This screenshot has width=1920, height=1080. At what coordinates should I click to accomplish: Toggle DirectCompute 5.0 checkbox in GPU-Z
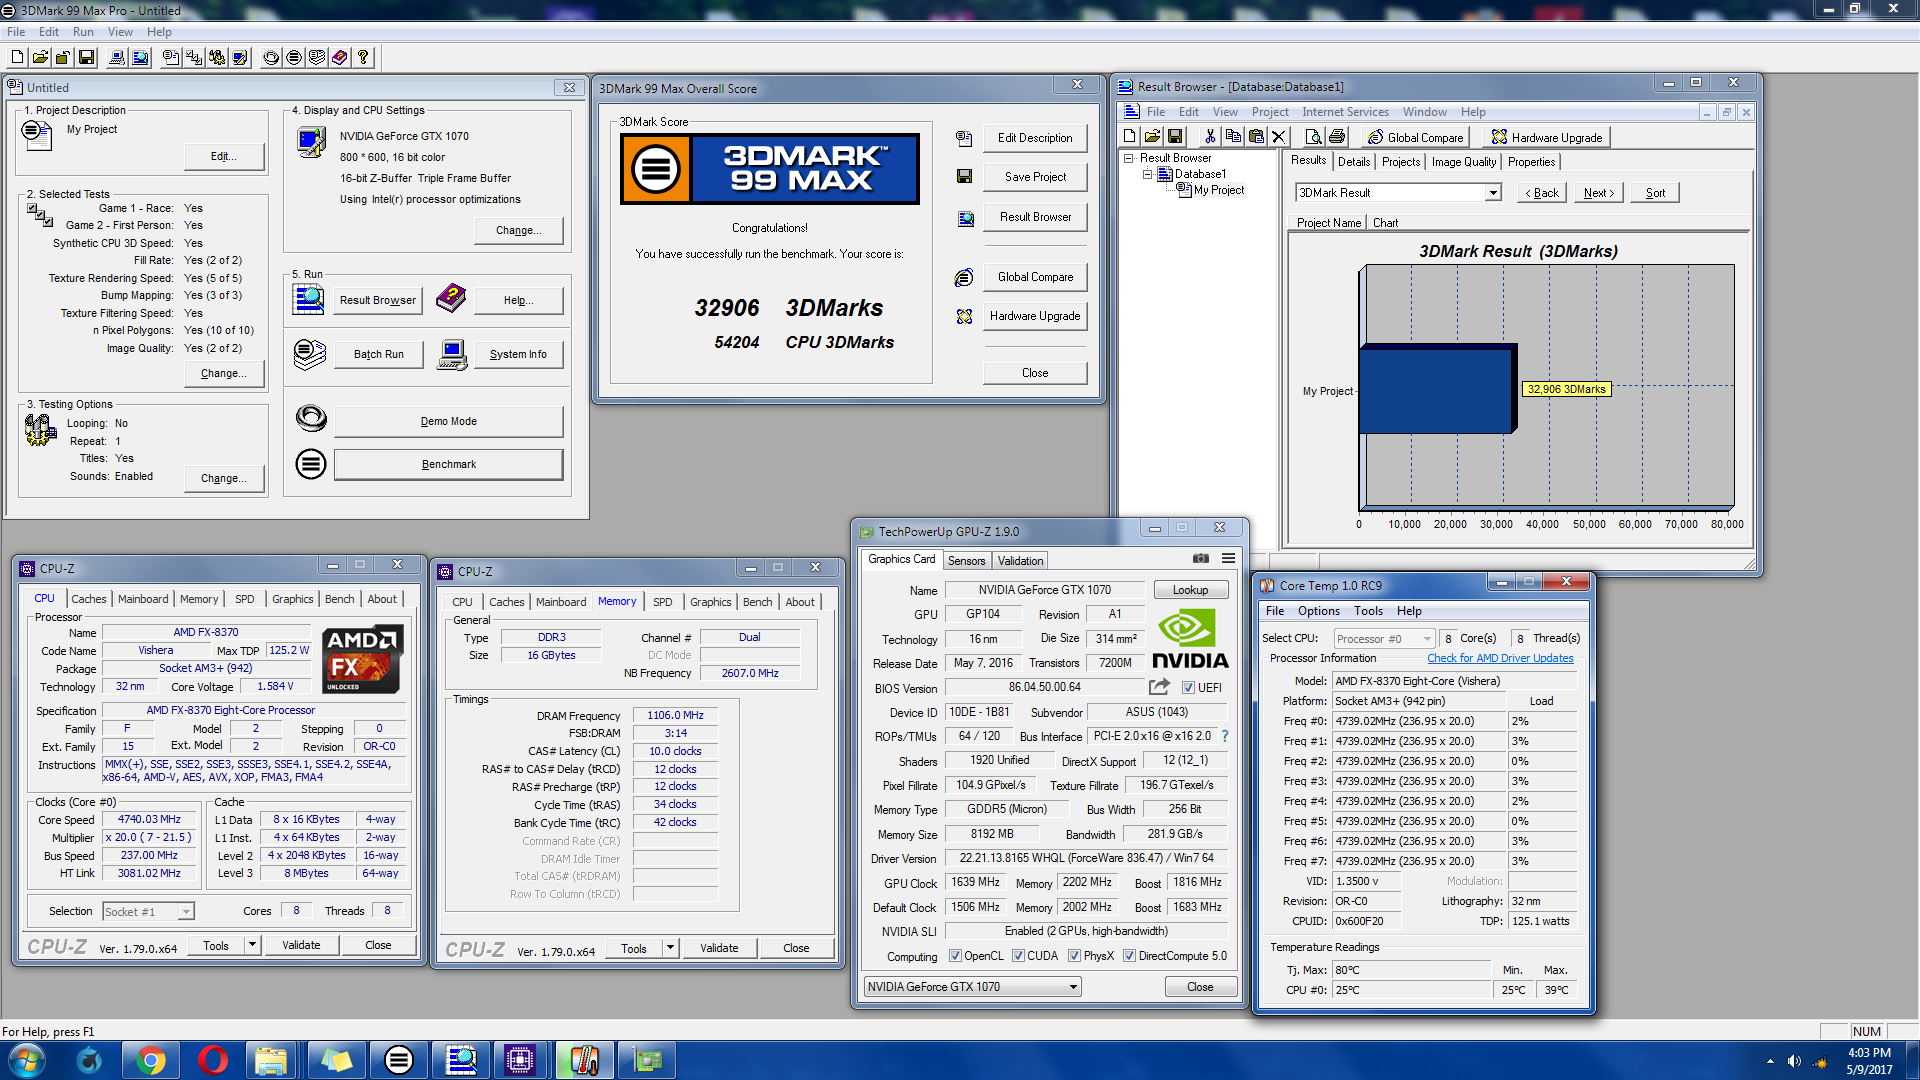pyautogui.click(x=1129, y=956)
